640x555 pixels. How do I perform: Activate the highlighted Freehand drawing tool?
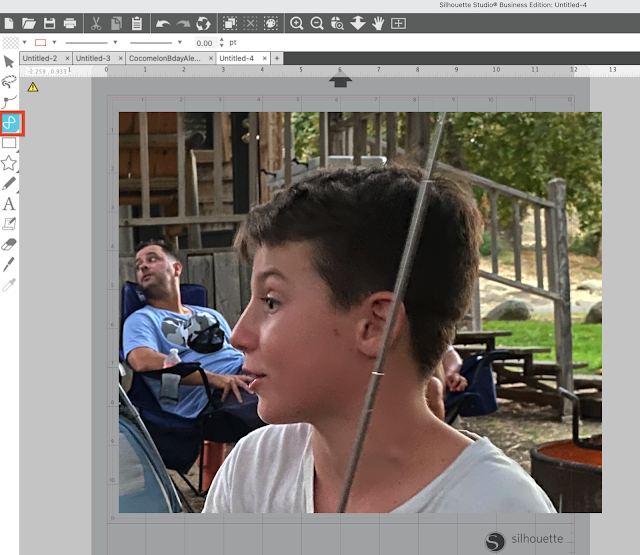10,123
